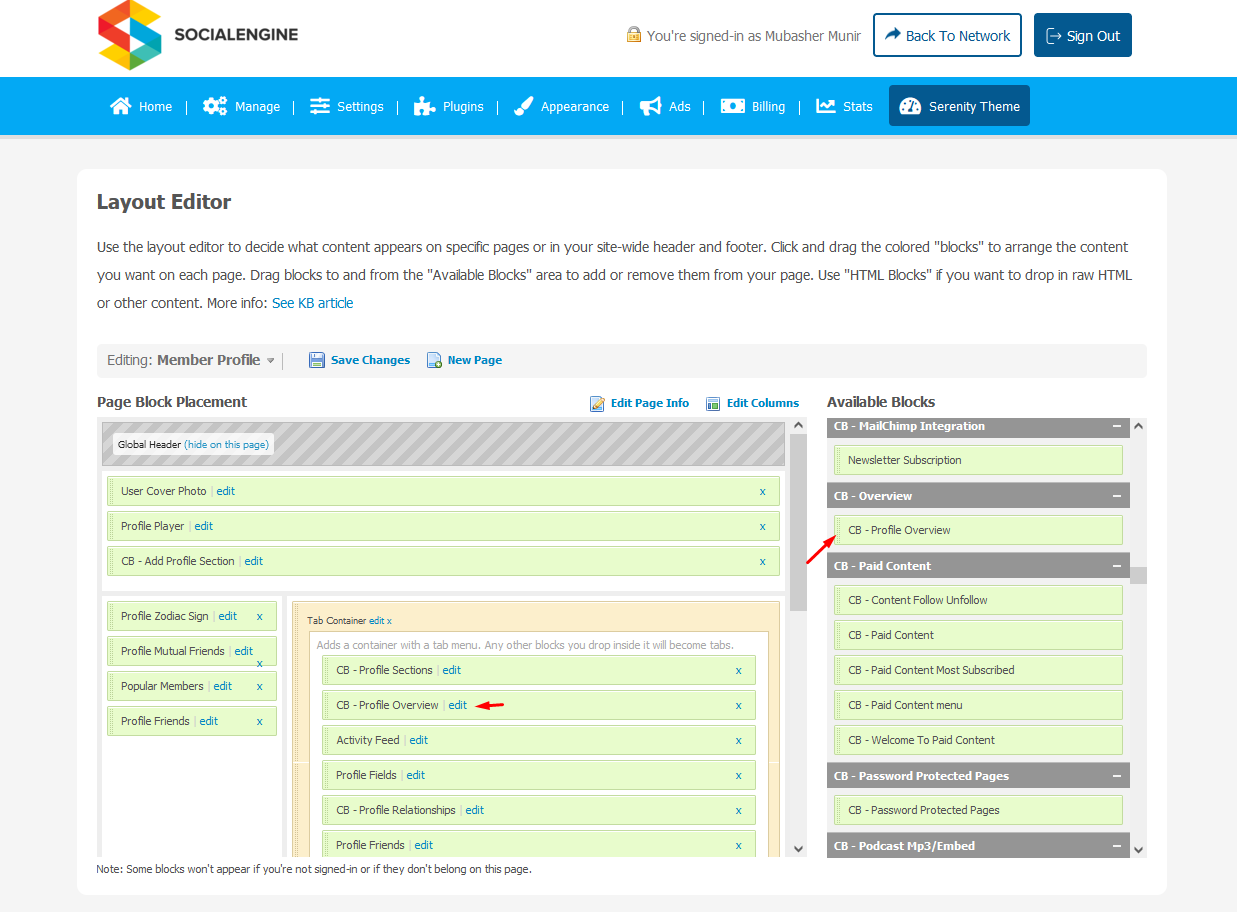This screenshot has width=1237, height=912.
Task: Click the Edit Columns icon
Action: pos(713,403)
